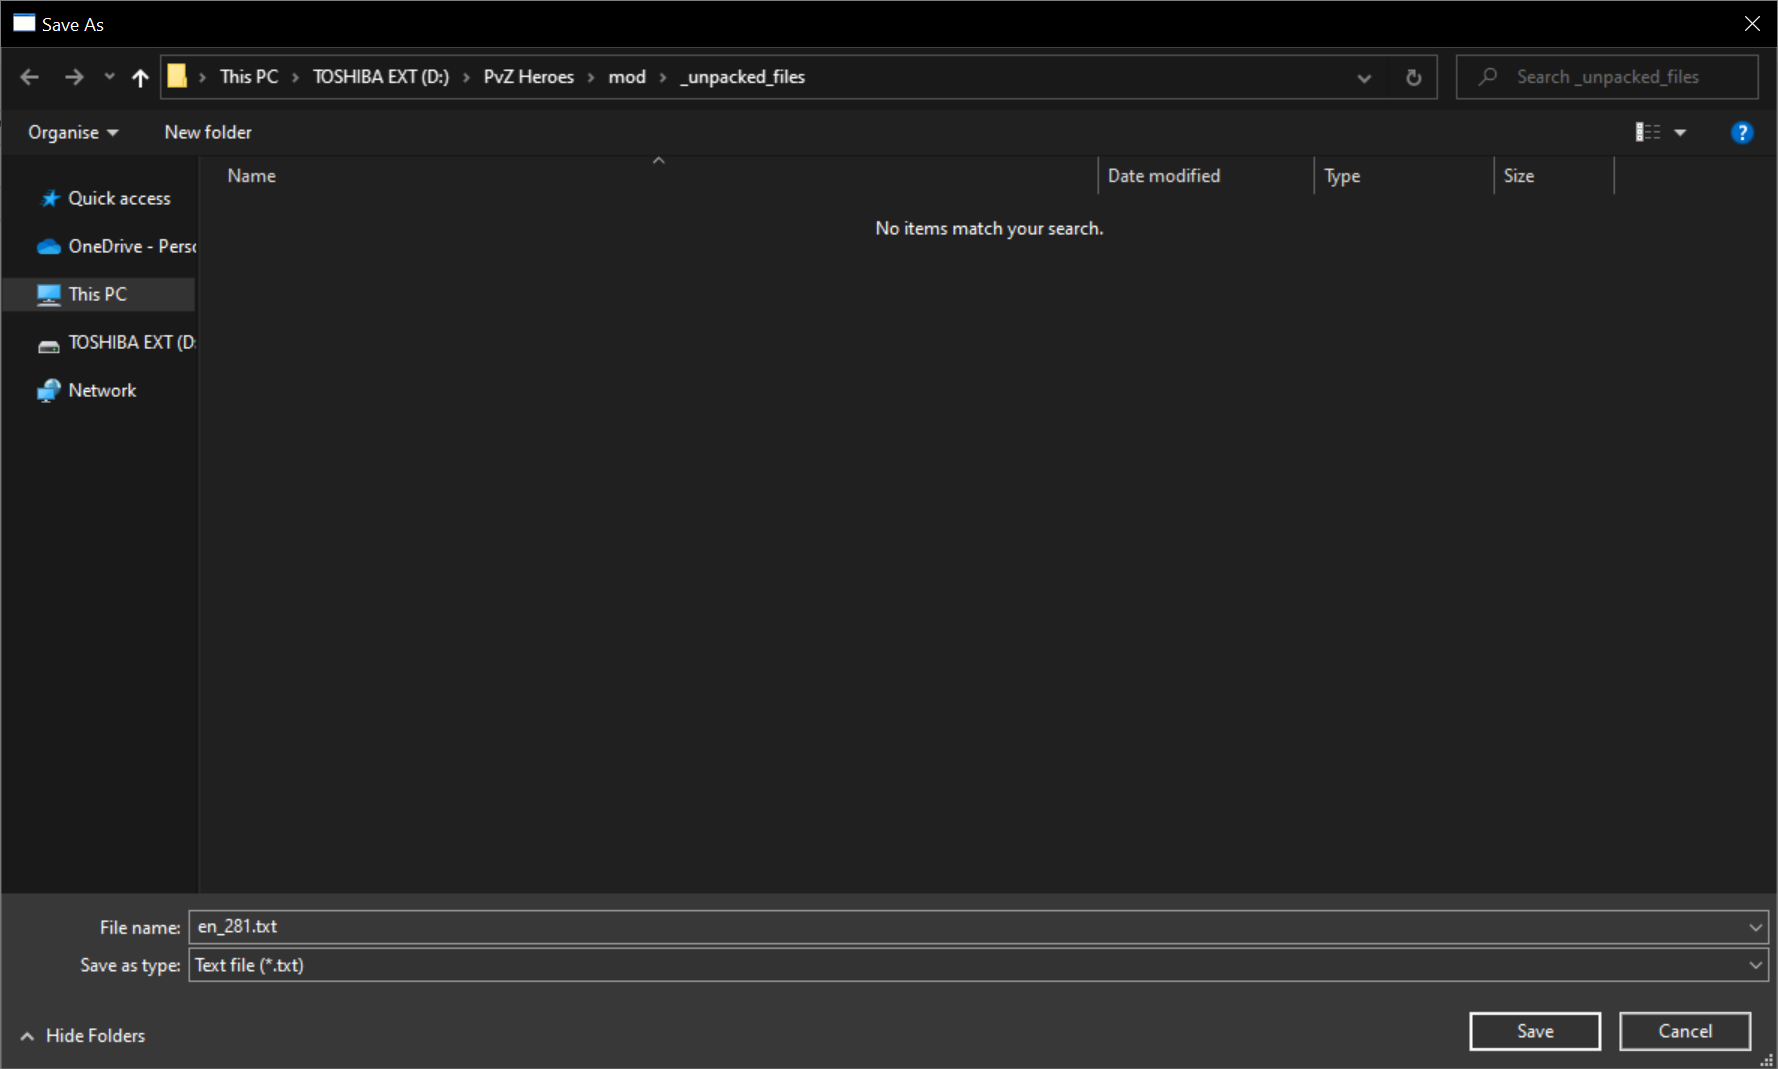Navigate to TOSHIBA EXT (D:) breadcrumb

pyautogui.click(x=381, y=77)
